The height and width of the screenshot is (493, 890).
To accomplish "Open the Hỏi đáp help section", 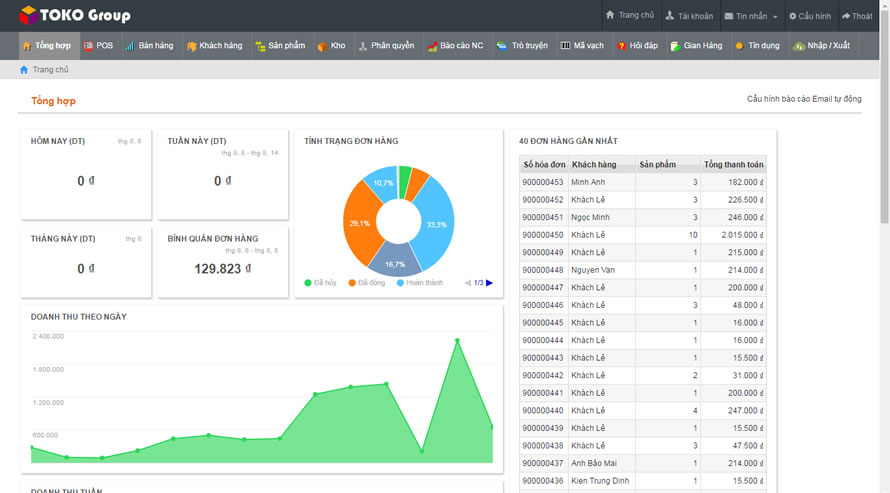I will pyautogui.click(x=637, y=46).
